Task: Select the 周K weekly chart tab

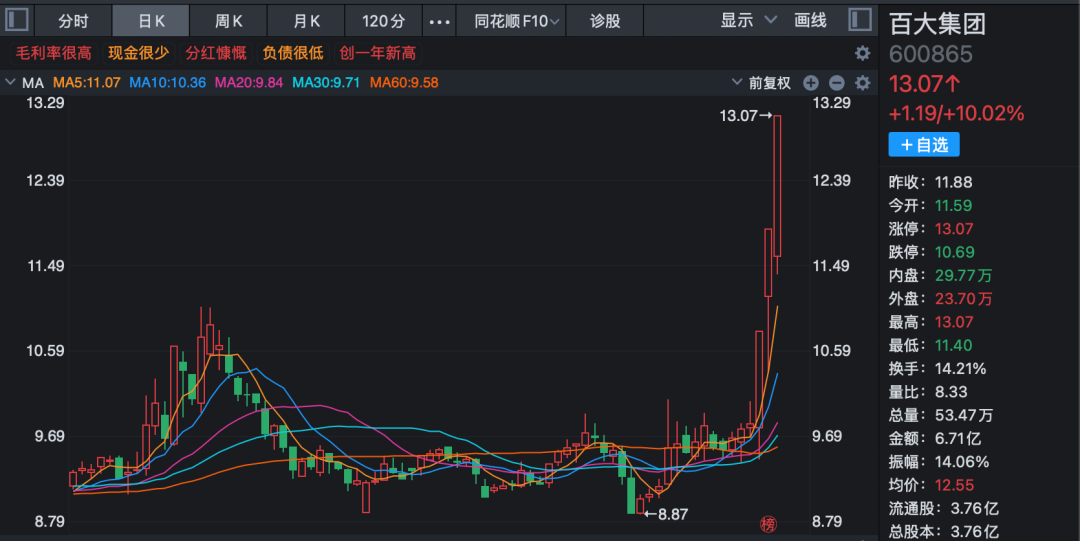Action: tap(229, 21)
